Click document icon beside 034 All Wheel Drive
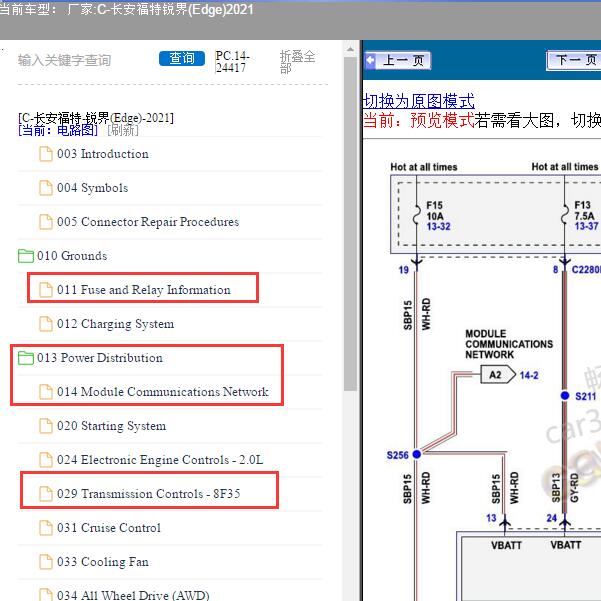601x601 pixels. 46,595
